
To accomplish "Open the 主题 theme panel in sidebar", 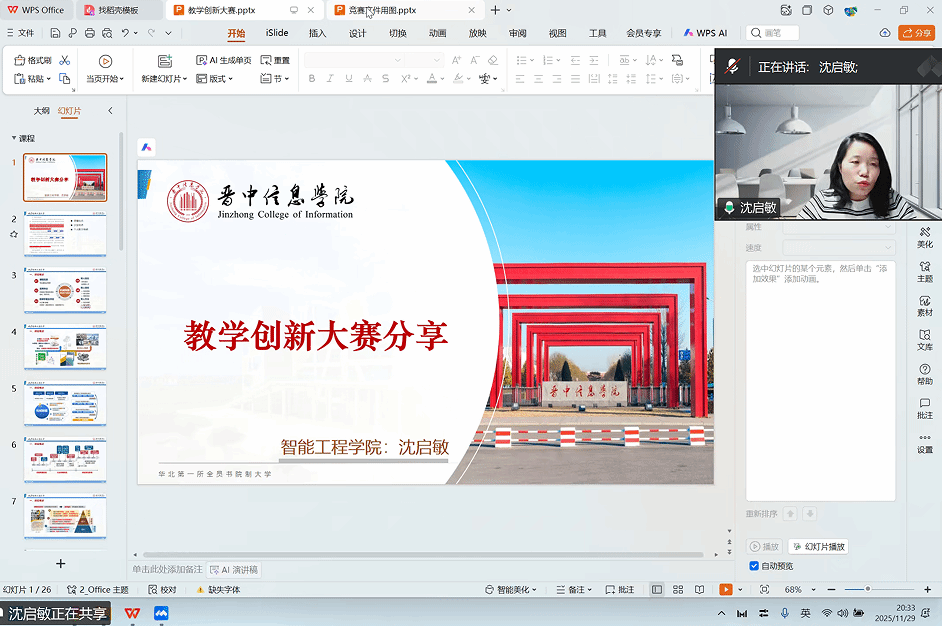I will [x=925, y=272].
